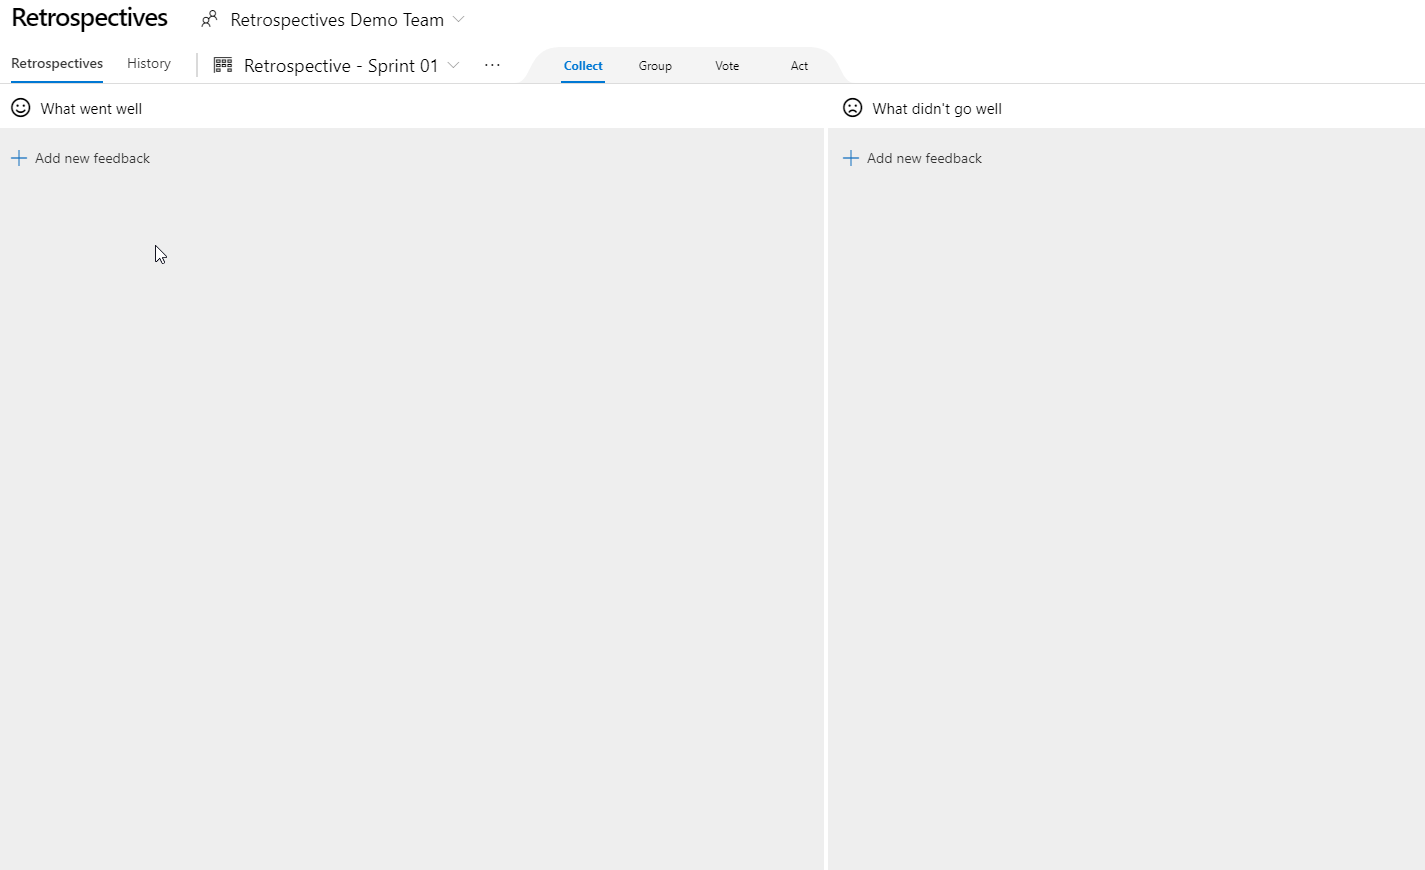Open the ellipsis options menu for the retrospective
The image size is (1425, 870).
[491, 64]
